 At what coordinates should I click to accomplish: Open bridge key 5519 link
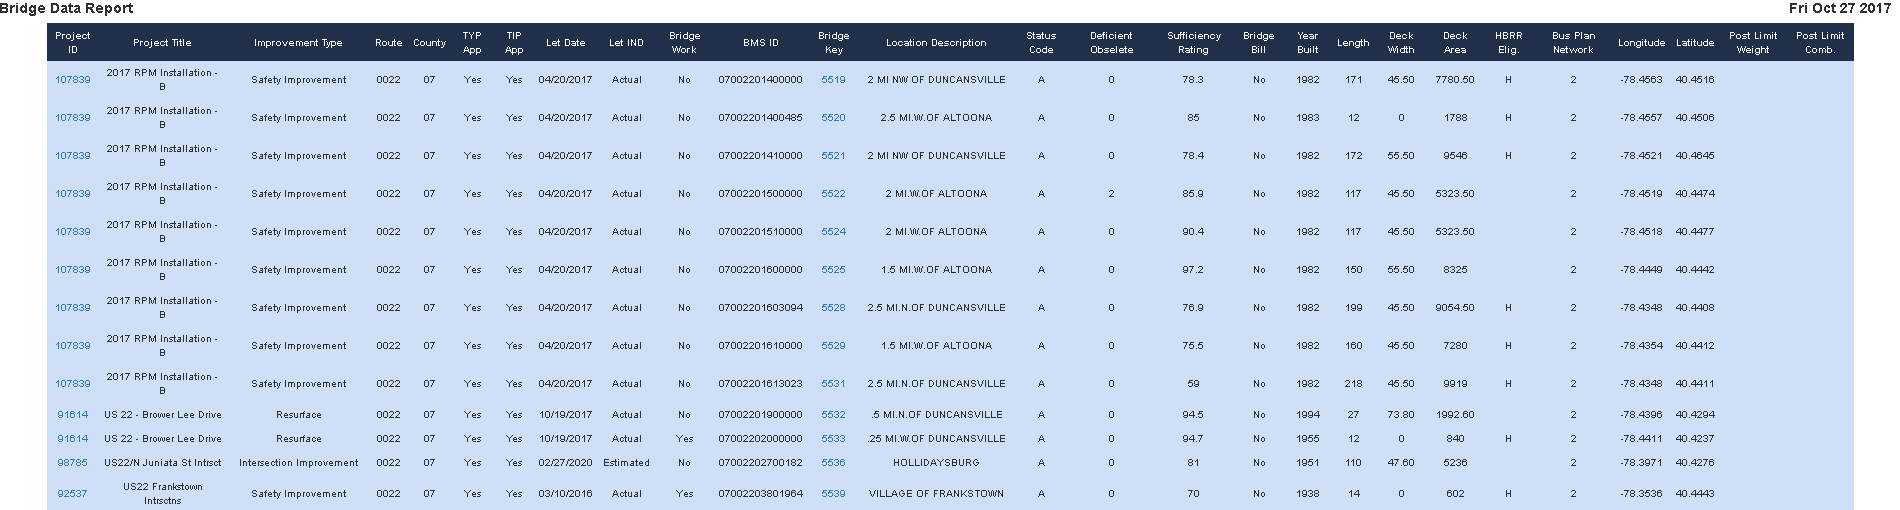[x=833, y=80]
